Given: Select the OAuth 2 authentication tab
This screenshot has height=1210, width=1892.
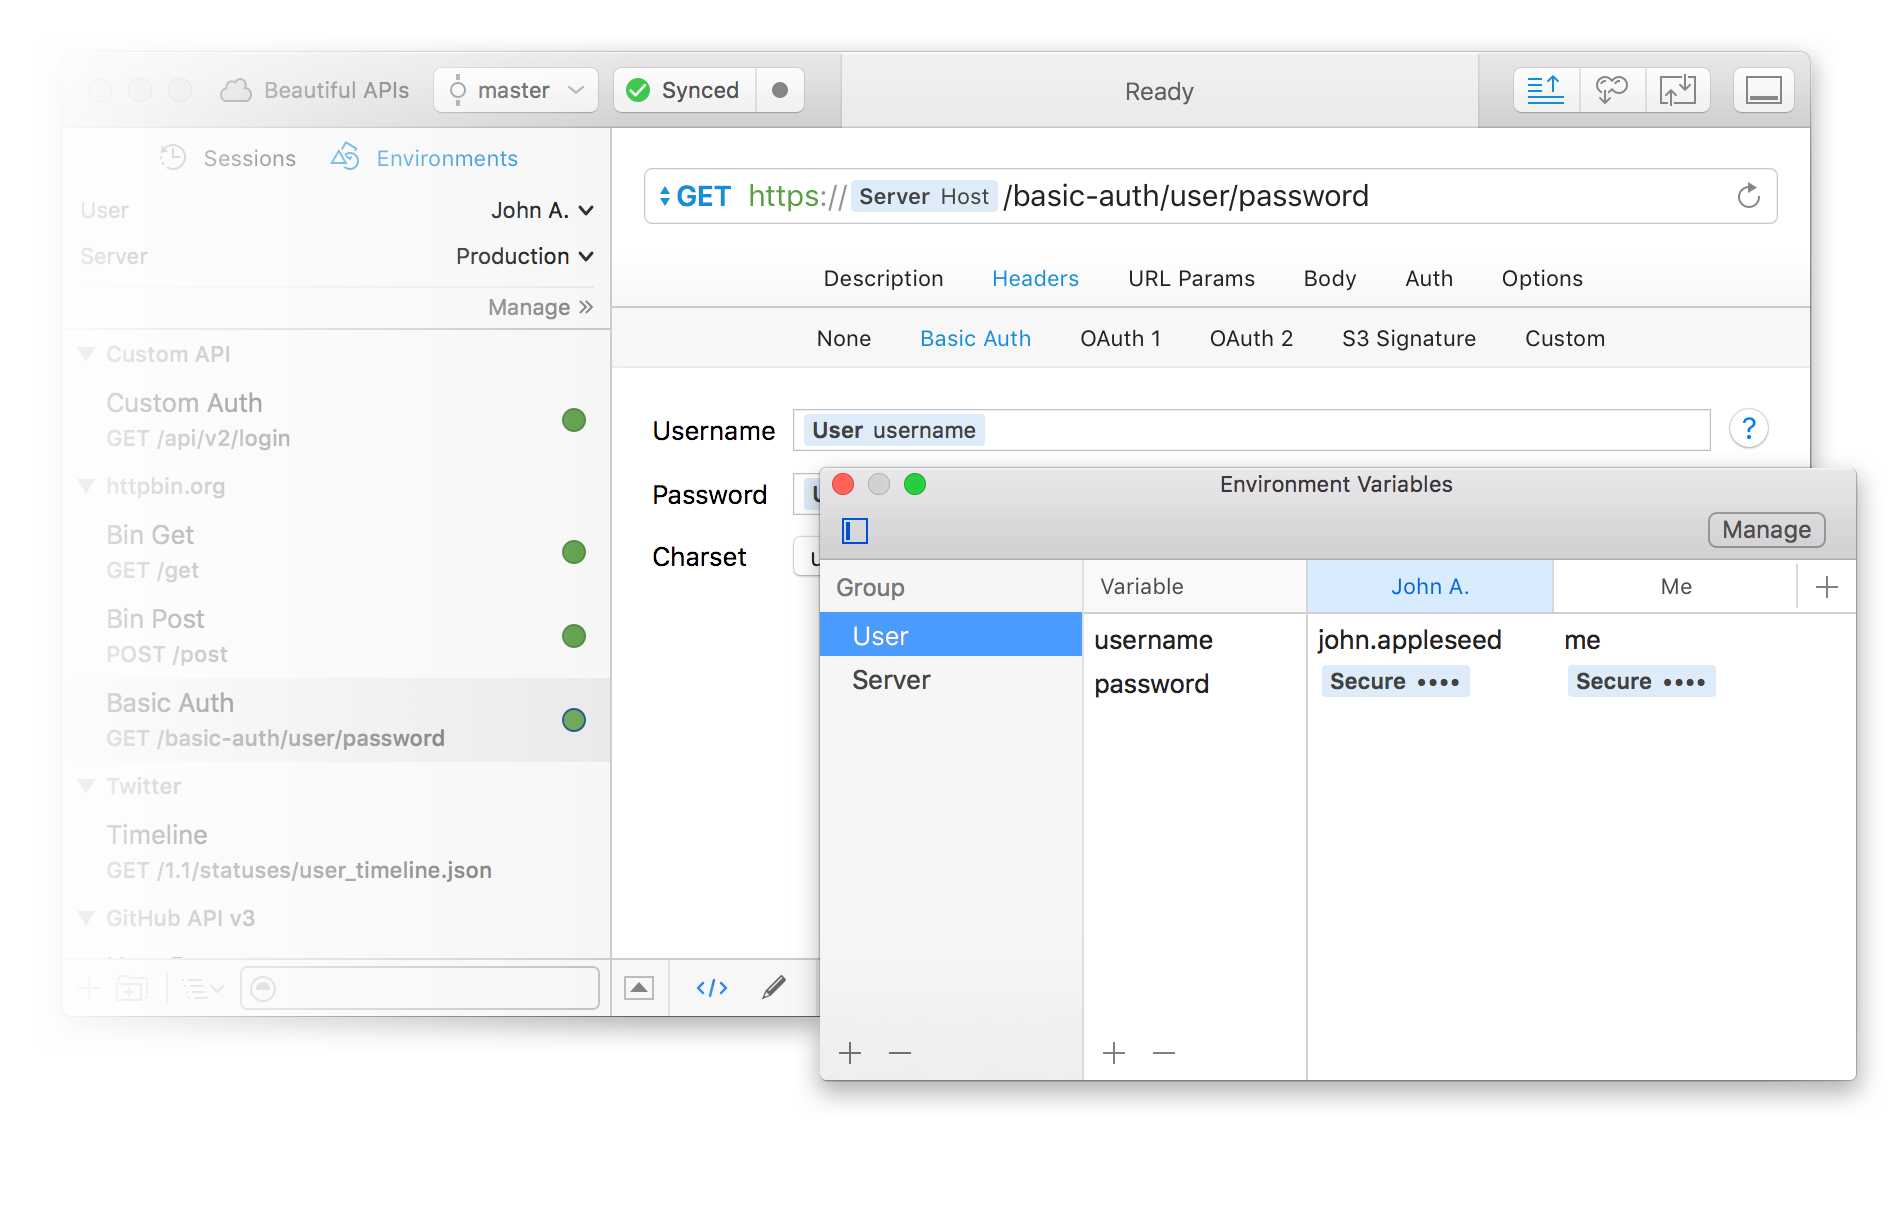Looking at the screenshot, I should (x=1251, y=338).
